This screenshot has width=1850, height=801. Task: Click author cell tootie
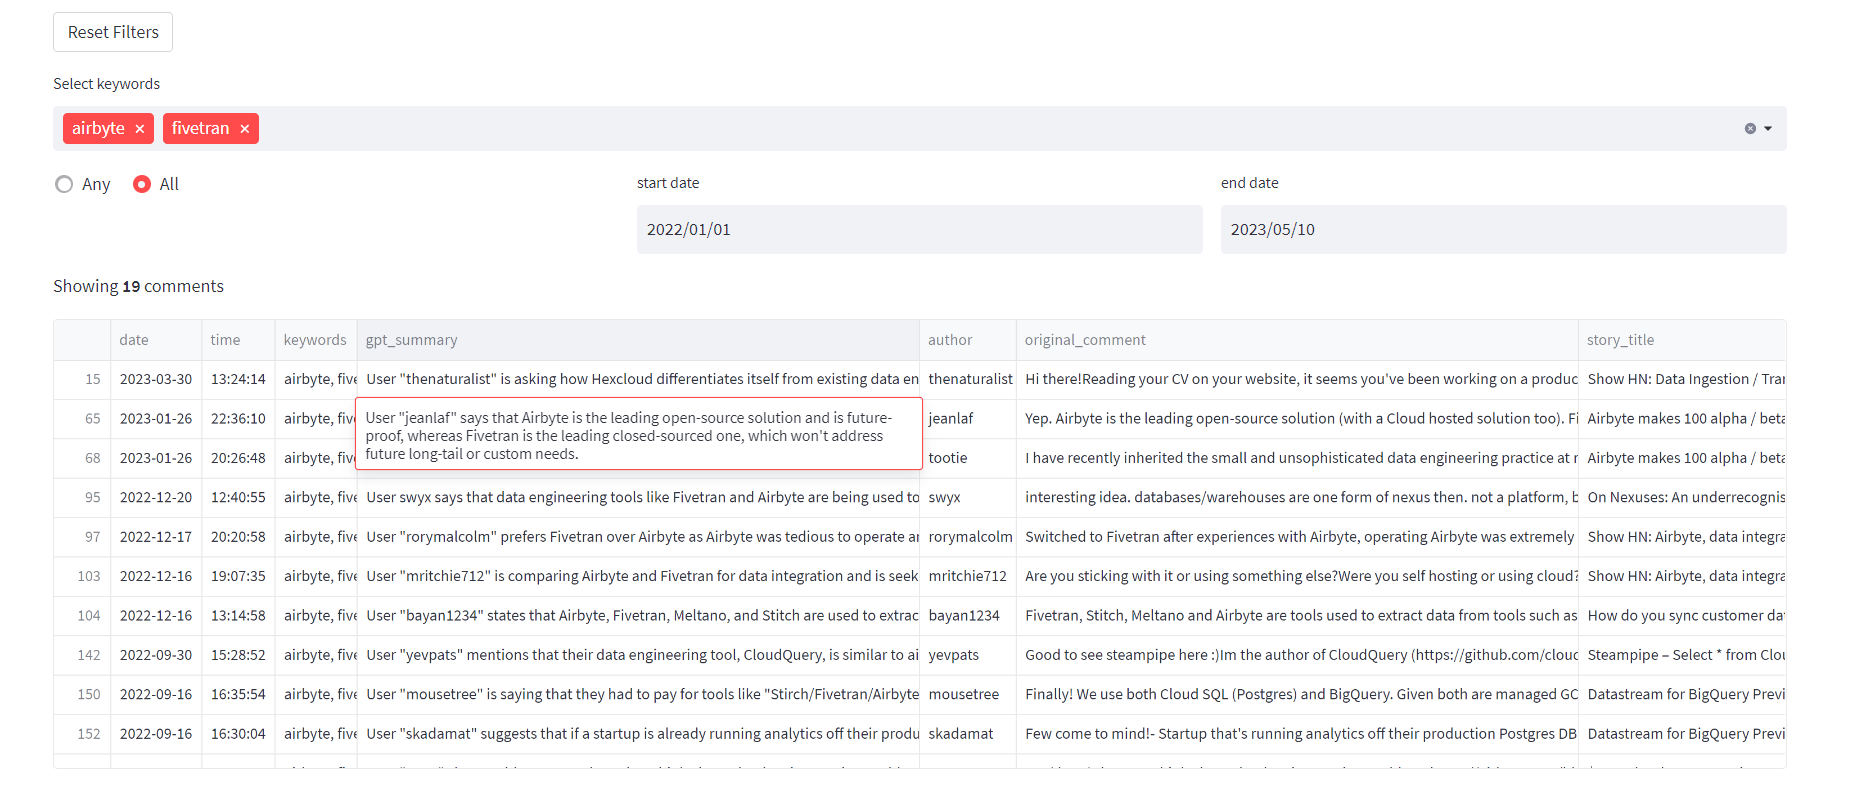point(968,458)
